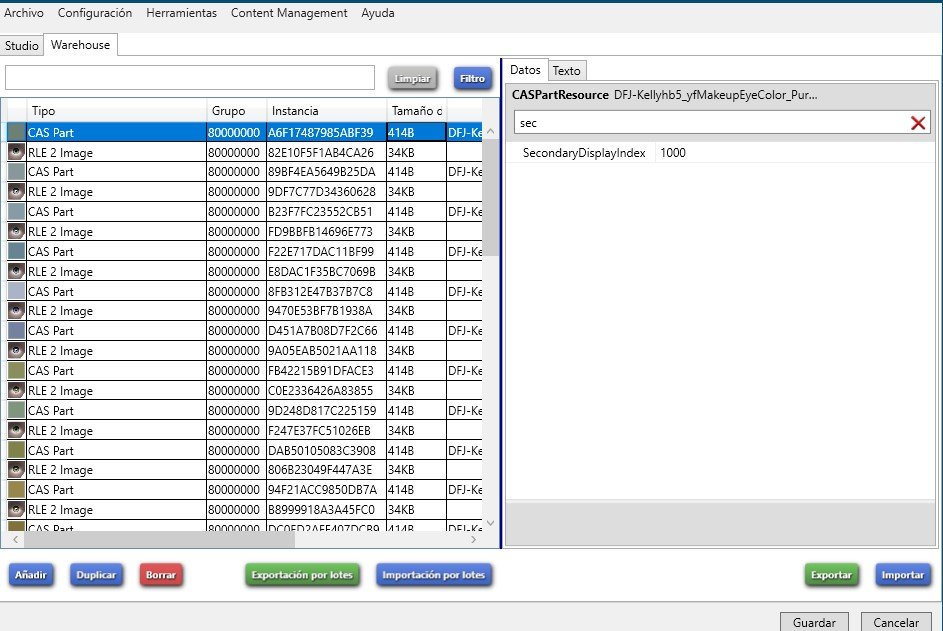Select eye icon for row E8DAC1F35BC7069B
The image size is (943, 631).
pyautogui.click(x=16, y=272)
